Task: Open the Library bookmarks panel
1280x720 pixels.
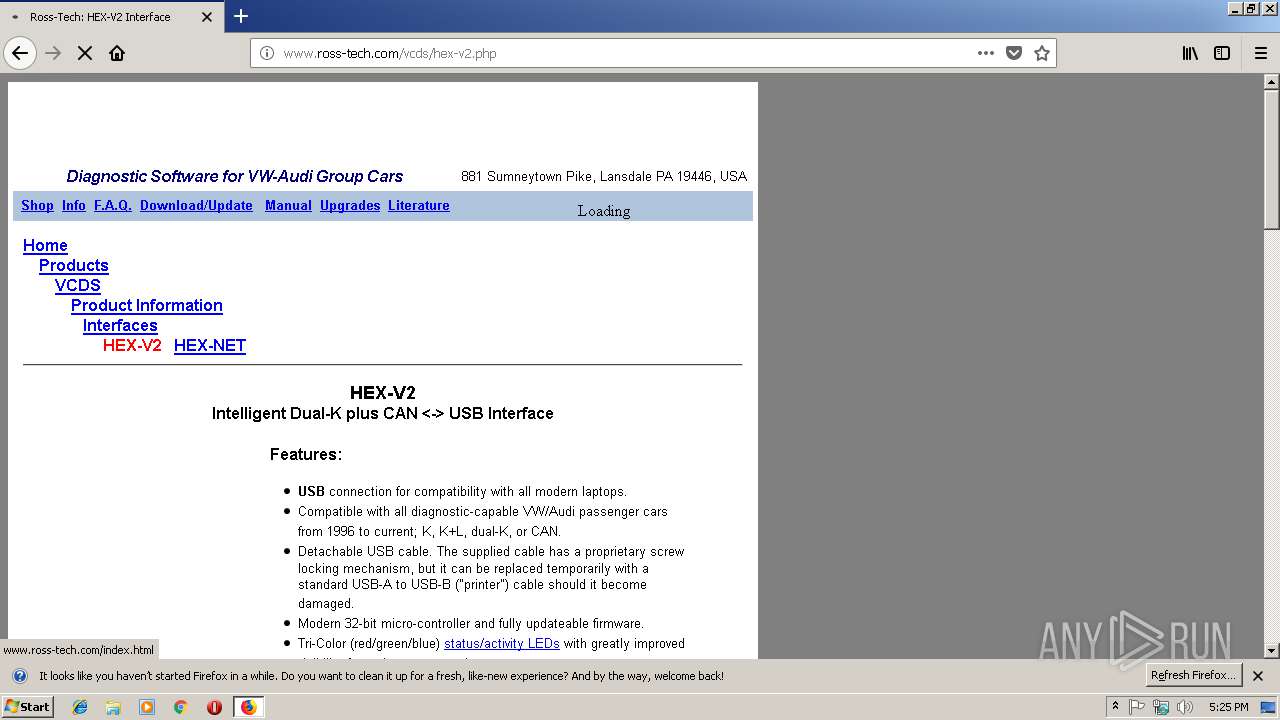Action: click(x=1190, y=53)
